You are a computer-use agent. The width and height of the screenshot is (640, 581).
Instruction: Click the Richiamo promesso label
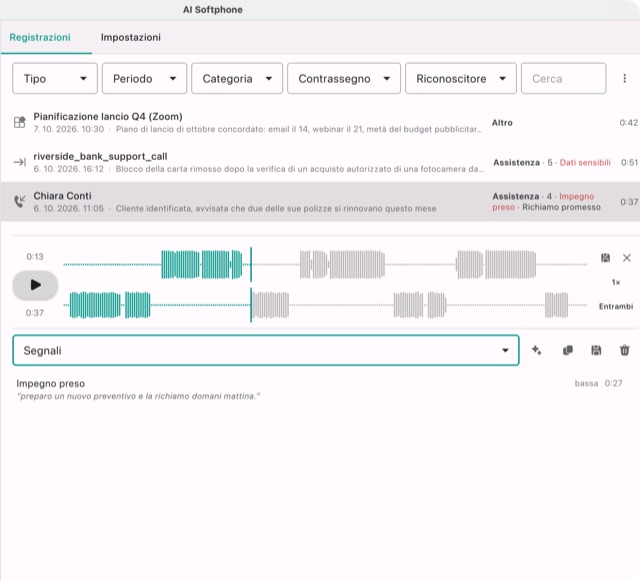click(x=561, y=207)
